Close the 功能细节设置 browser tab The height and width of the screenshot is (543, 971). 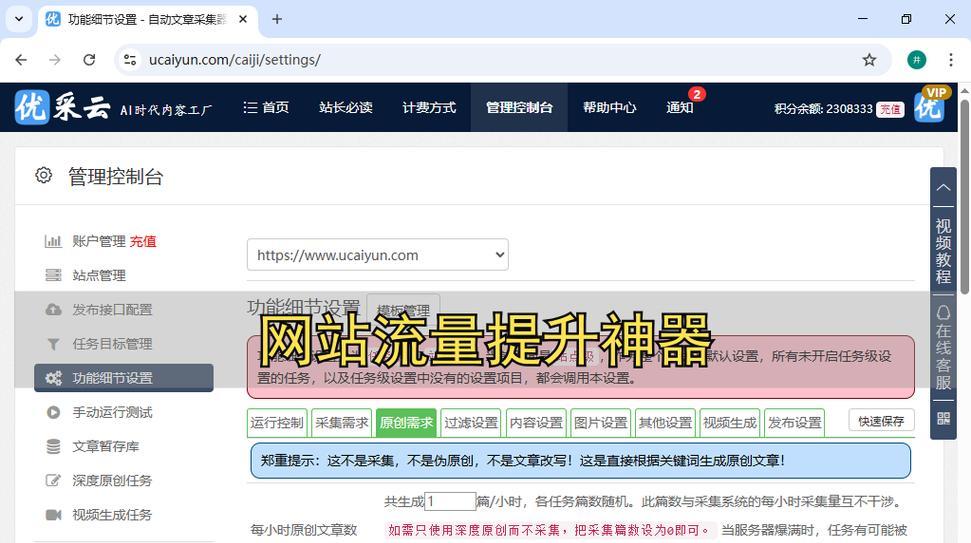point(243,19)
